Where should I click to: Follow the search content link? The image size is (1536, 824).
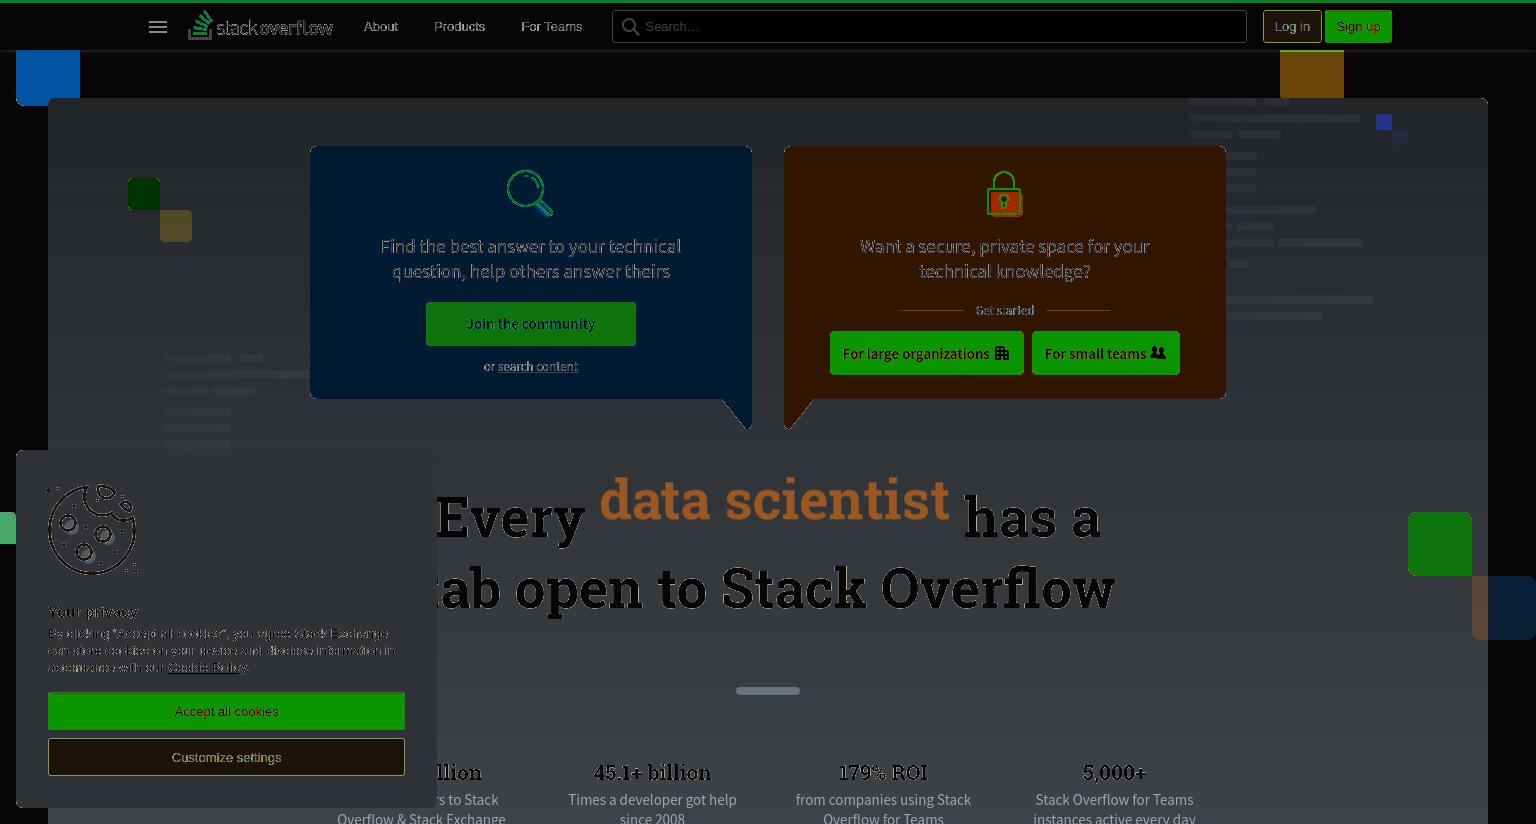pyautogui.click(x=538, y=367)
